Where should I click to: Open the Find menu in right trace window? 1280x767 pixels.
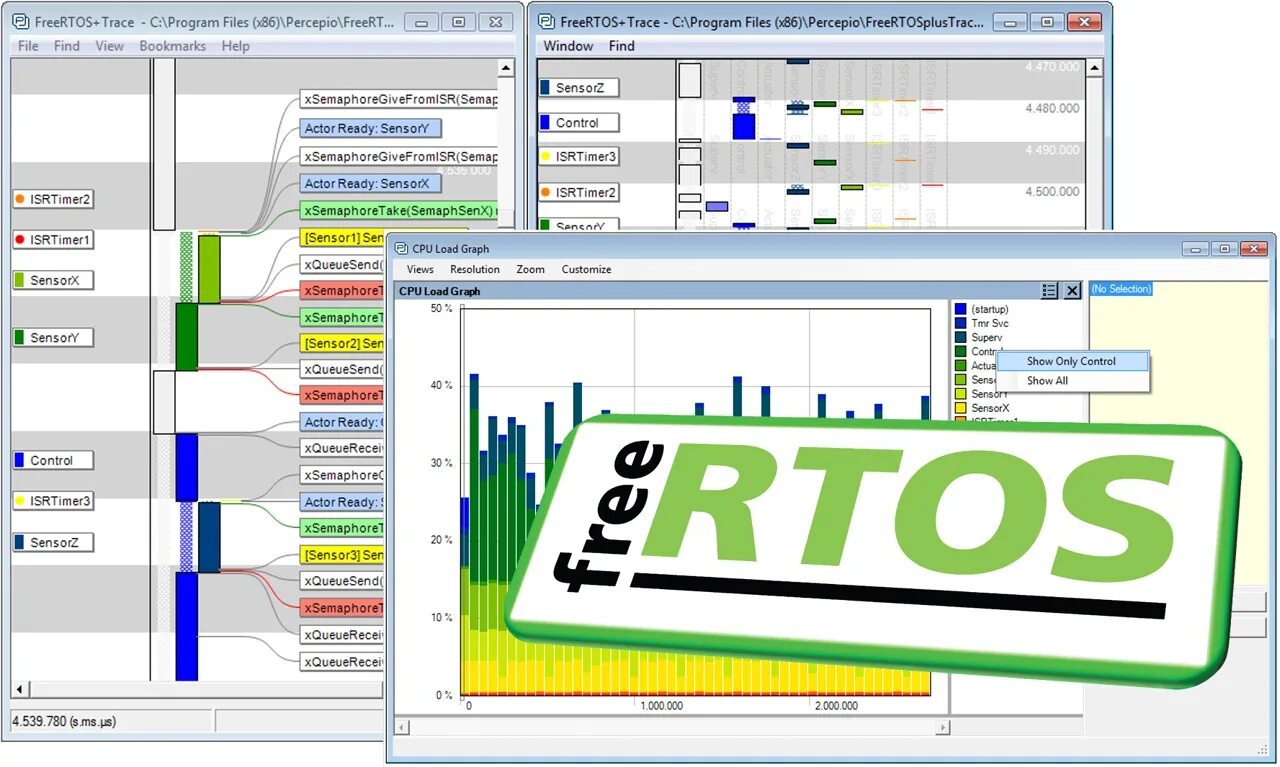click(x=621, y=46)
